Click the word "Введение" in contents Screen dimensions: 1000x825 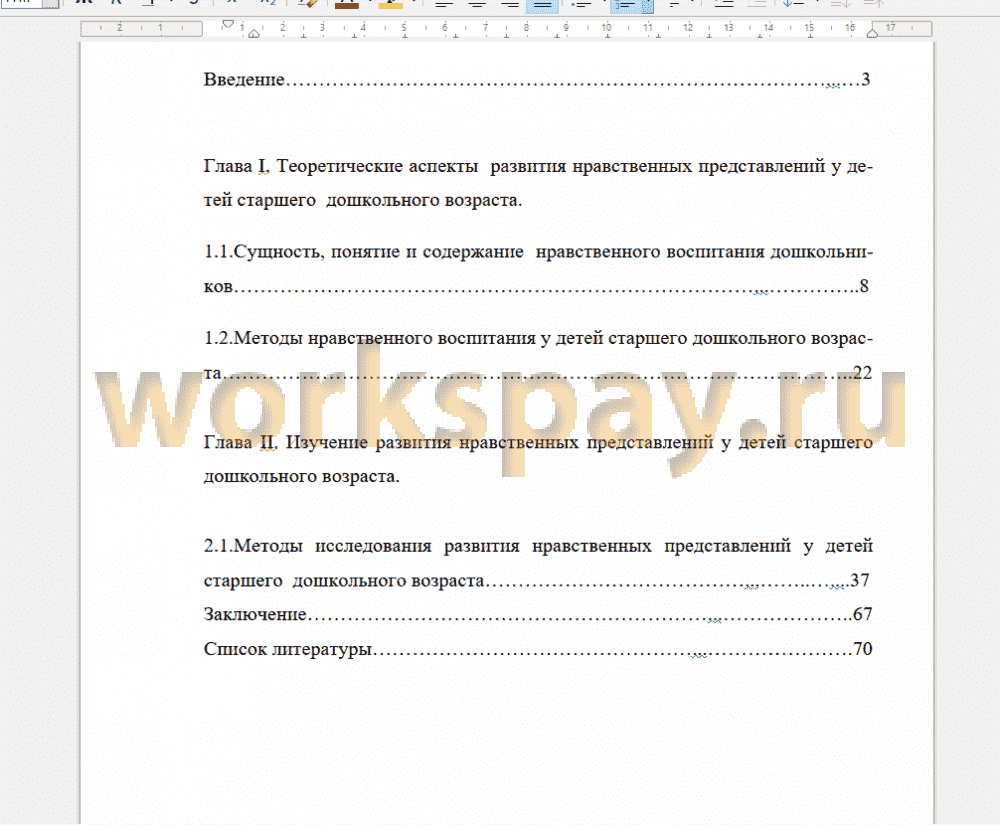click(x=244, y=79)
